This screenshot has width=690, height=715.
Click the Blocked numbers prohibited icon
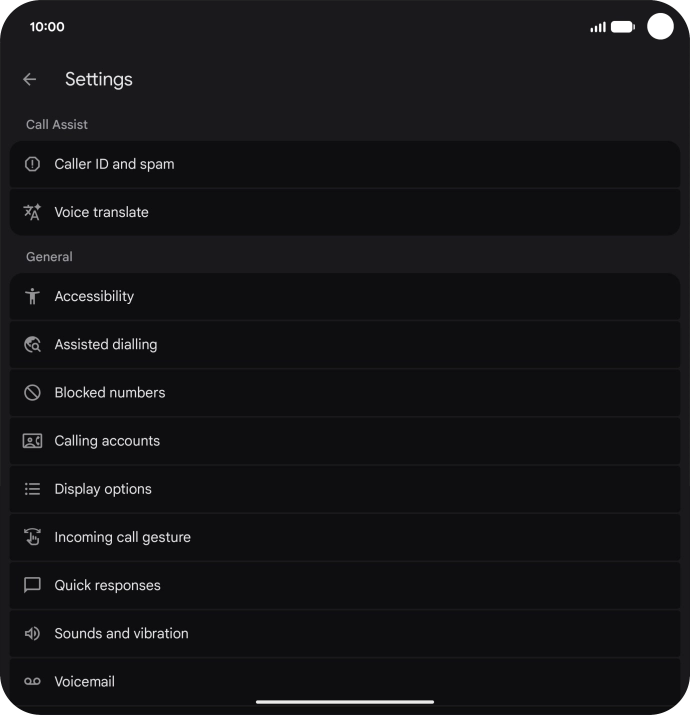pyautogui.click(x=32, y=393)
